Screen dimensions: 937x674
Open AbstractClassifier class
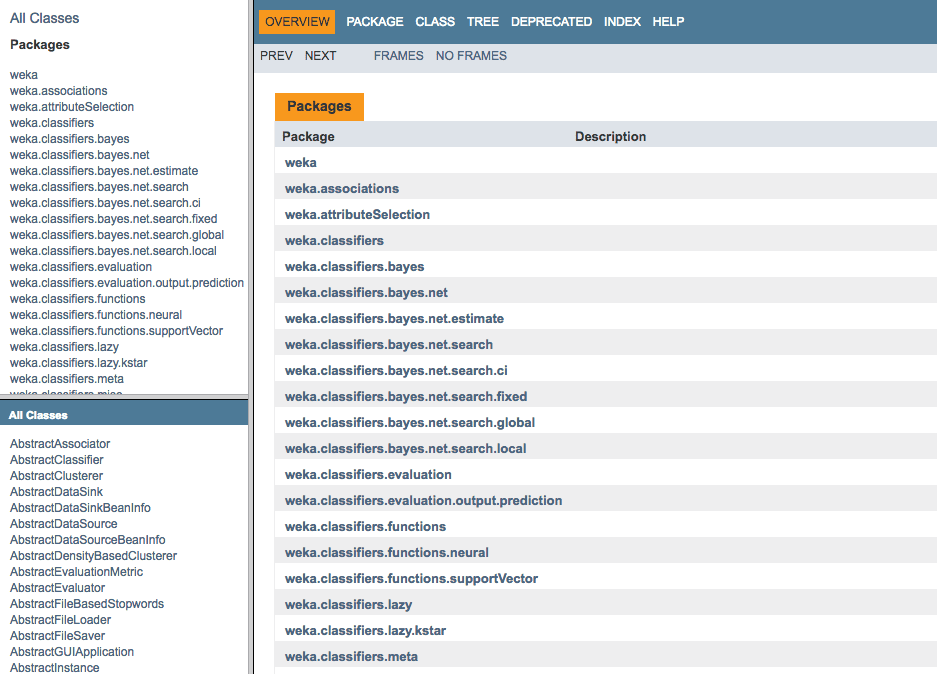coord(57,460)
